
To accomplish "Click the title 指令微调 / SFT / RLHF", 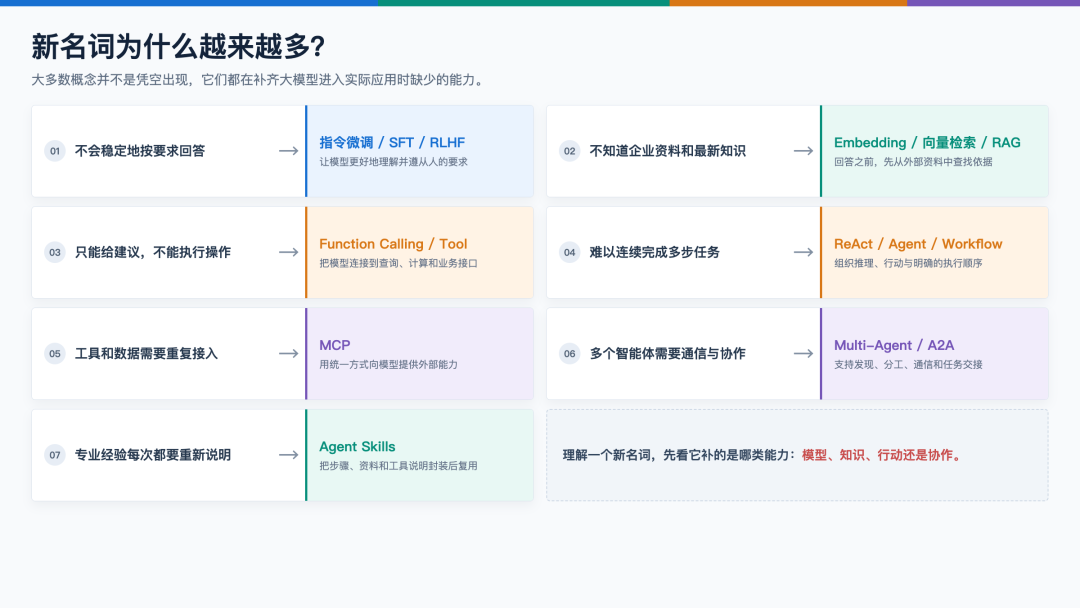I will click(392, 143).
